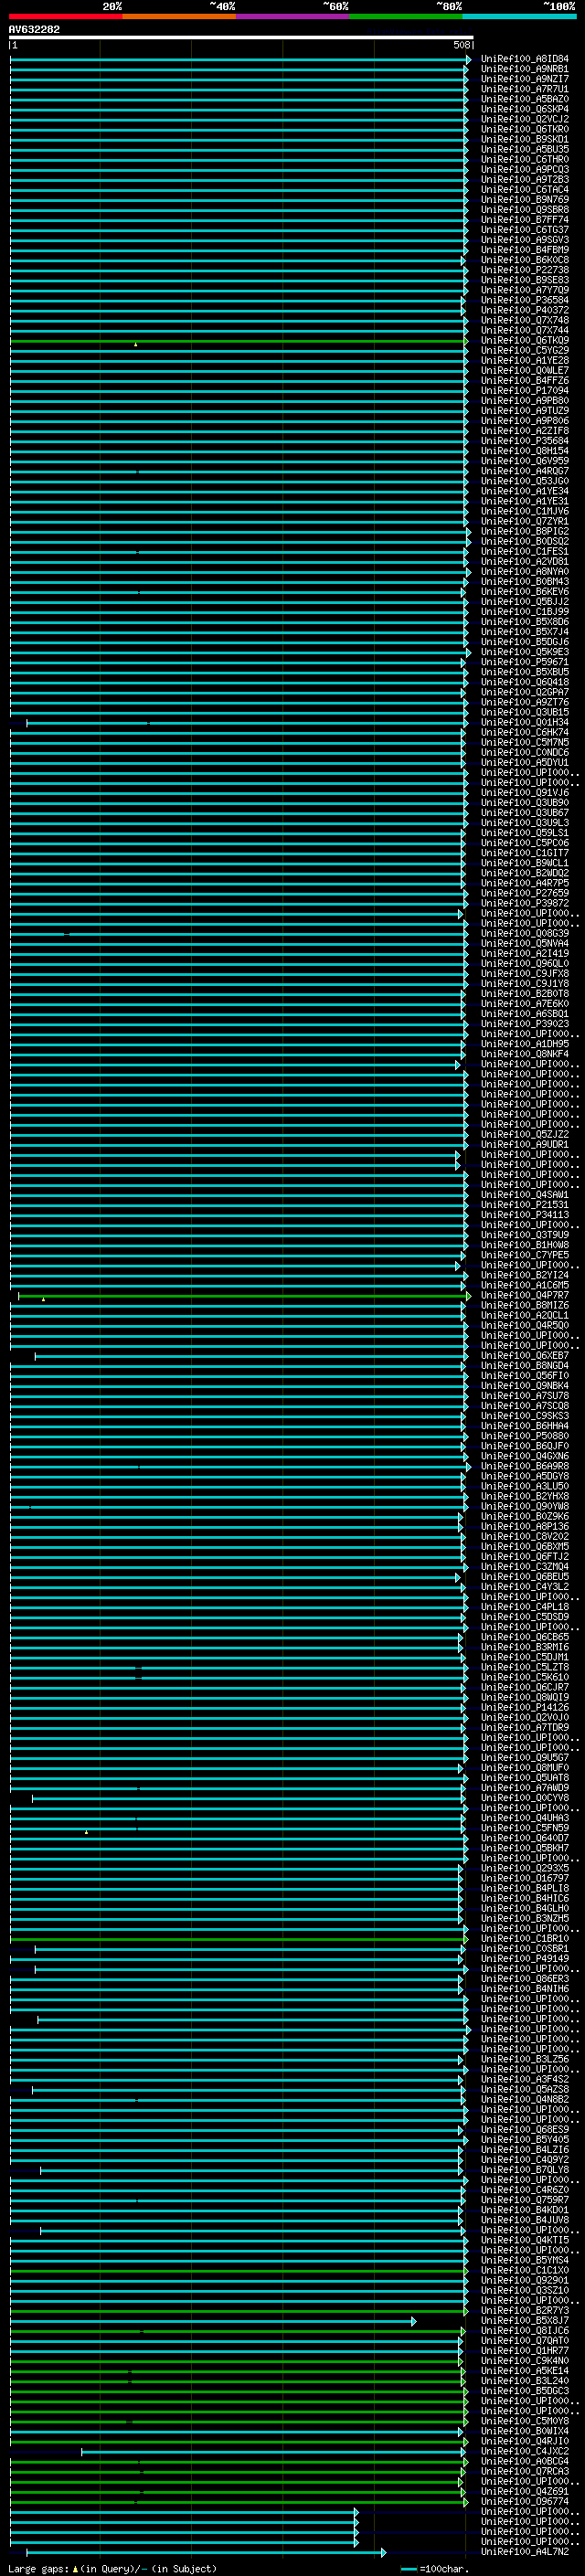585x2576 pixels.
Task: Select hit UniRef100_A3F4S2
Action: (525, 2079)
